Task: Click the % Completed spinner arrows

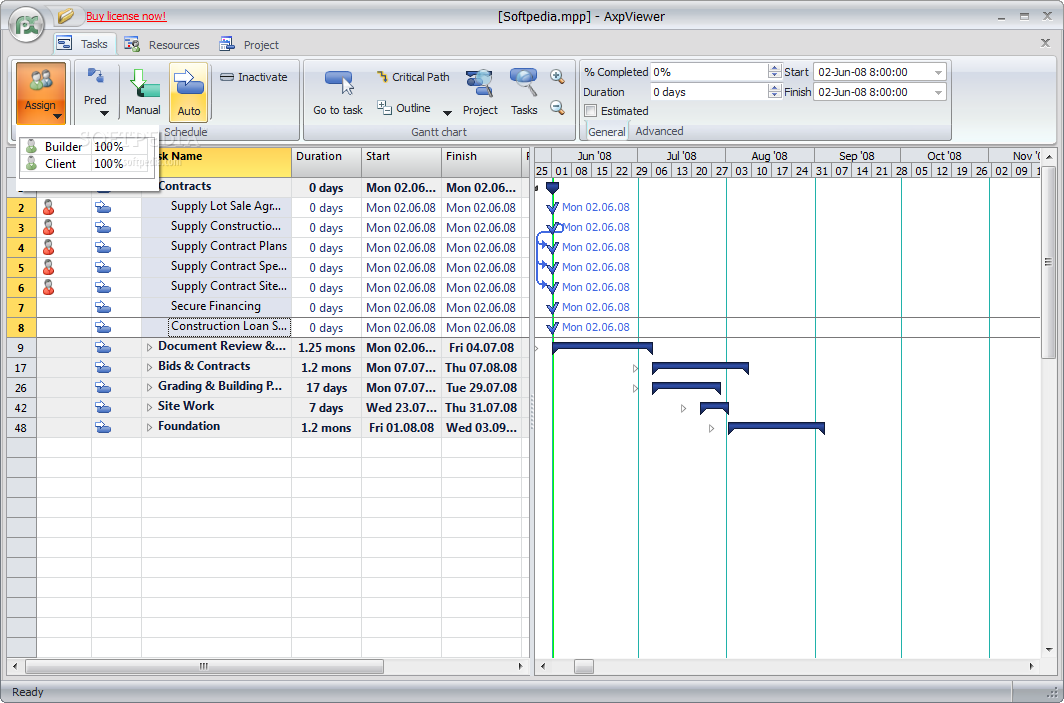Action: [775, 72]
